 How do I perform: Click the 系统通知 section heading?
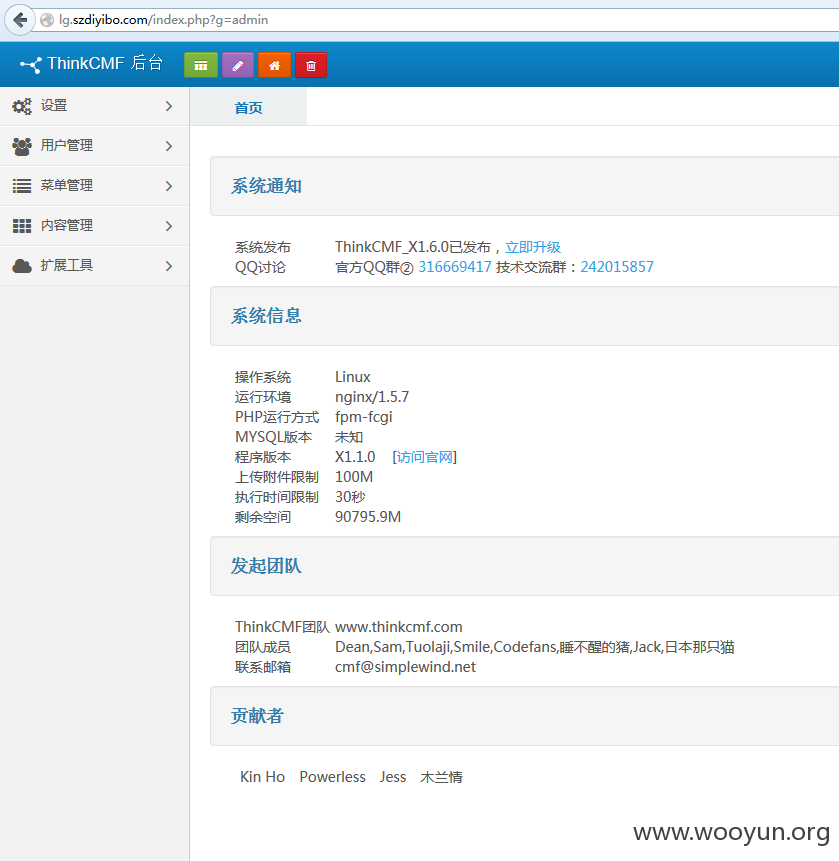pos(266,186)
